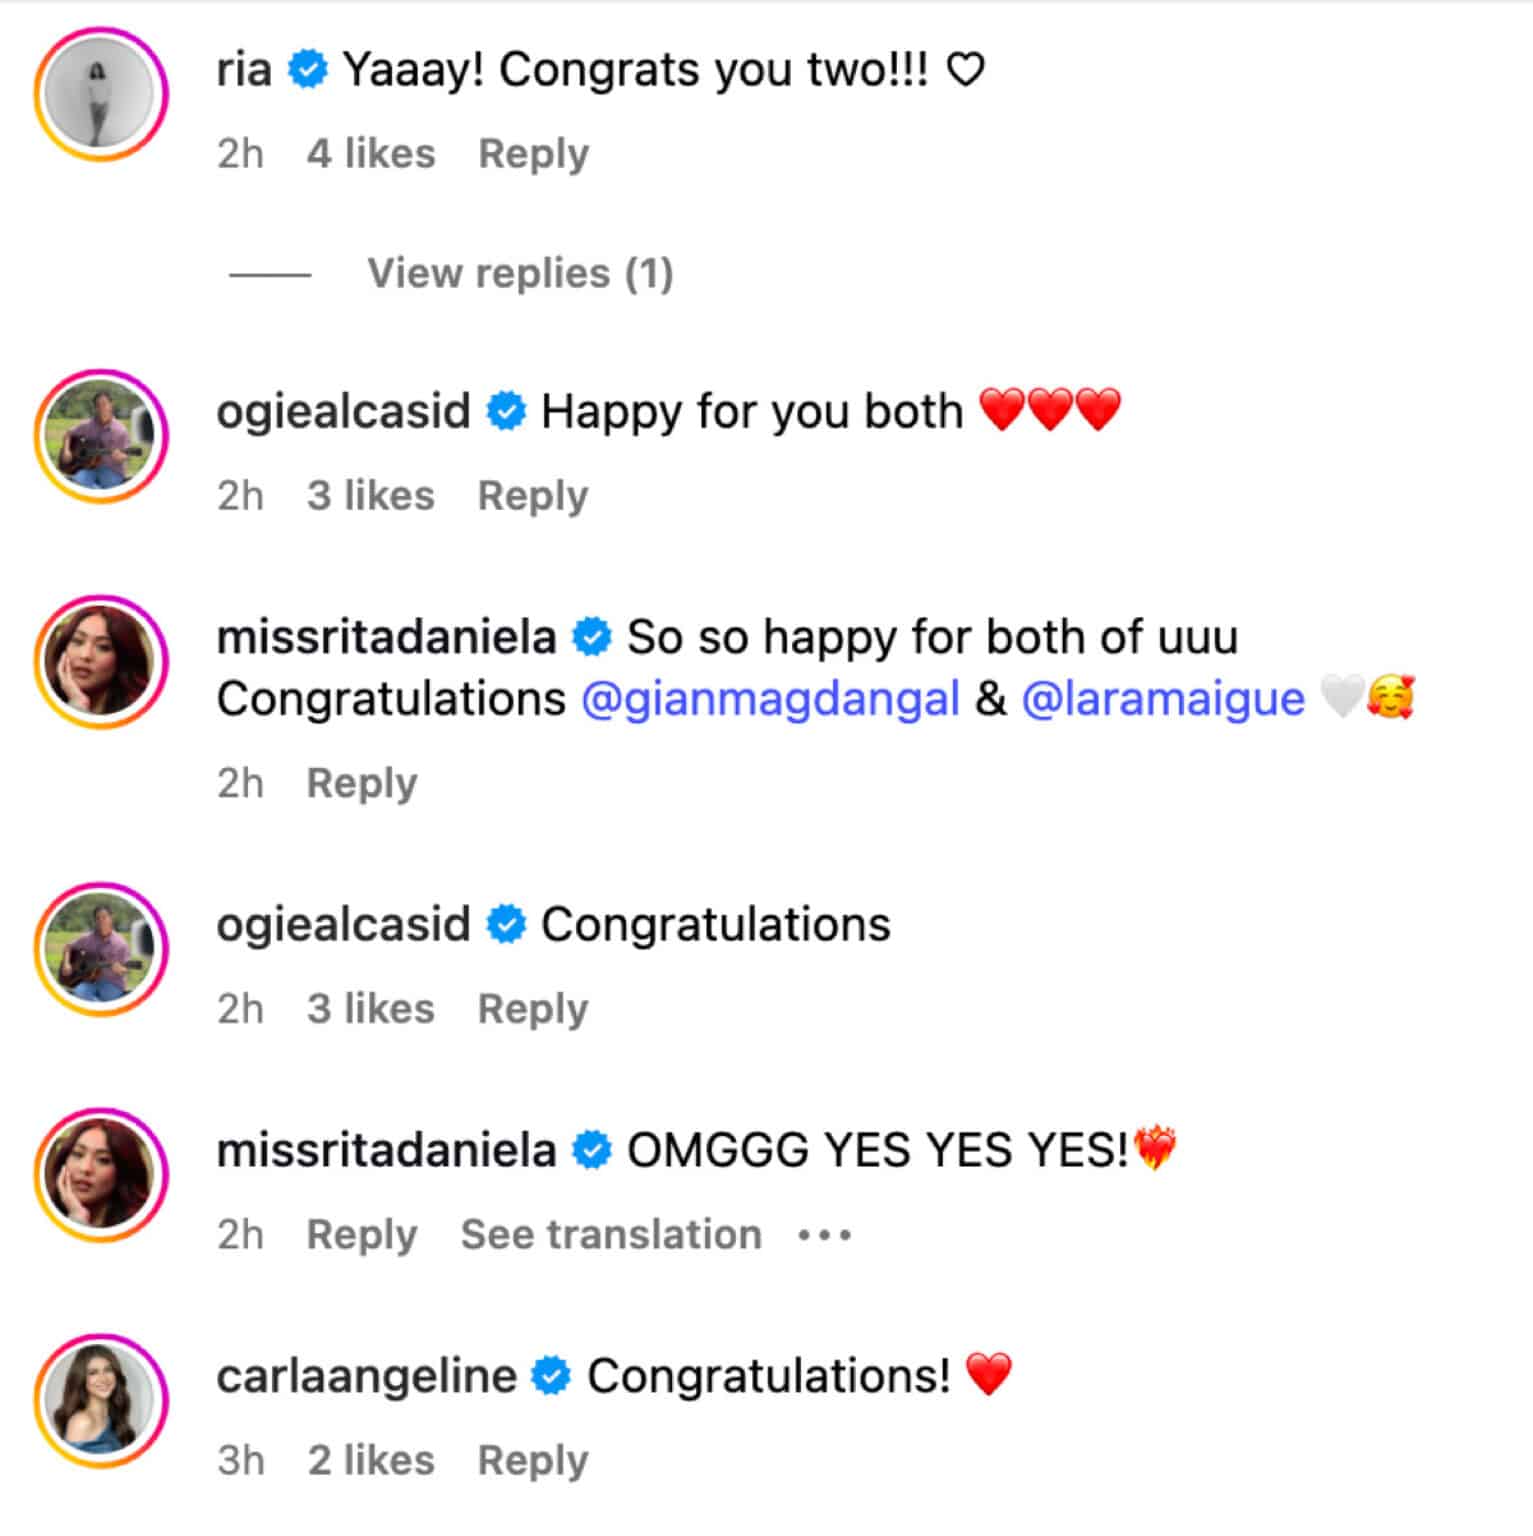The width and height of the screenshot is (1533, 1536).
Task: Open more options on the OMGGG comment
Action: pyautogui.click(x=822, y=1233)
